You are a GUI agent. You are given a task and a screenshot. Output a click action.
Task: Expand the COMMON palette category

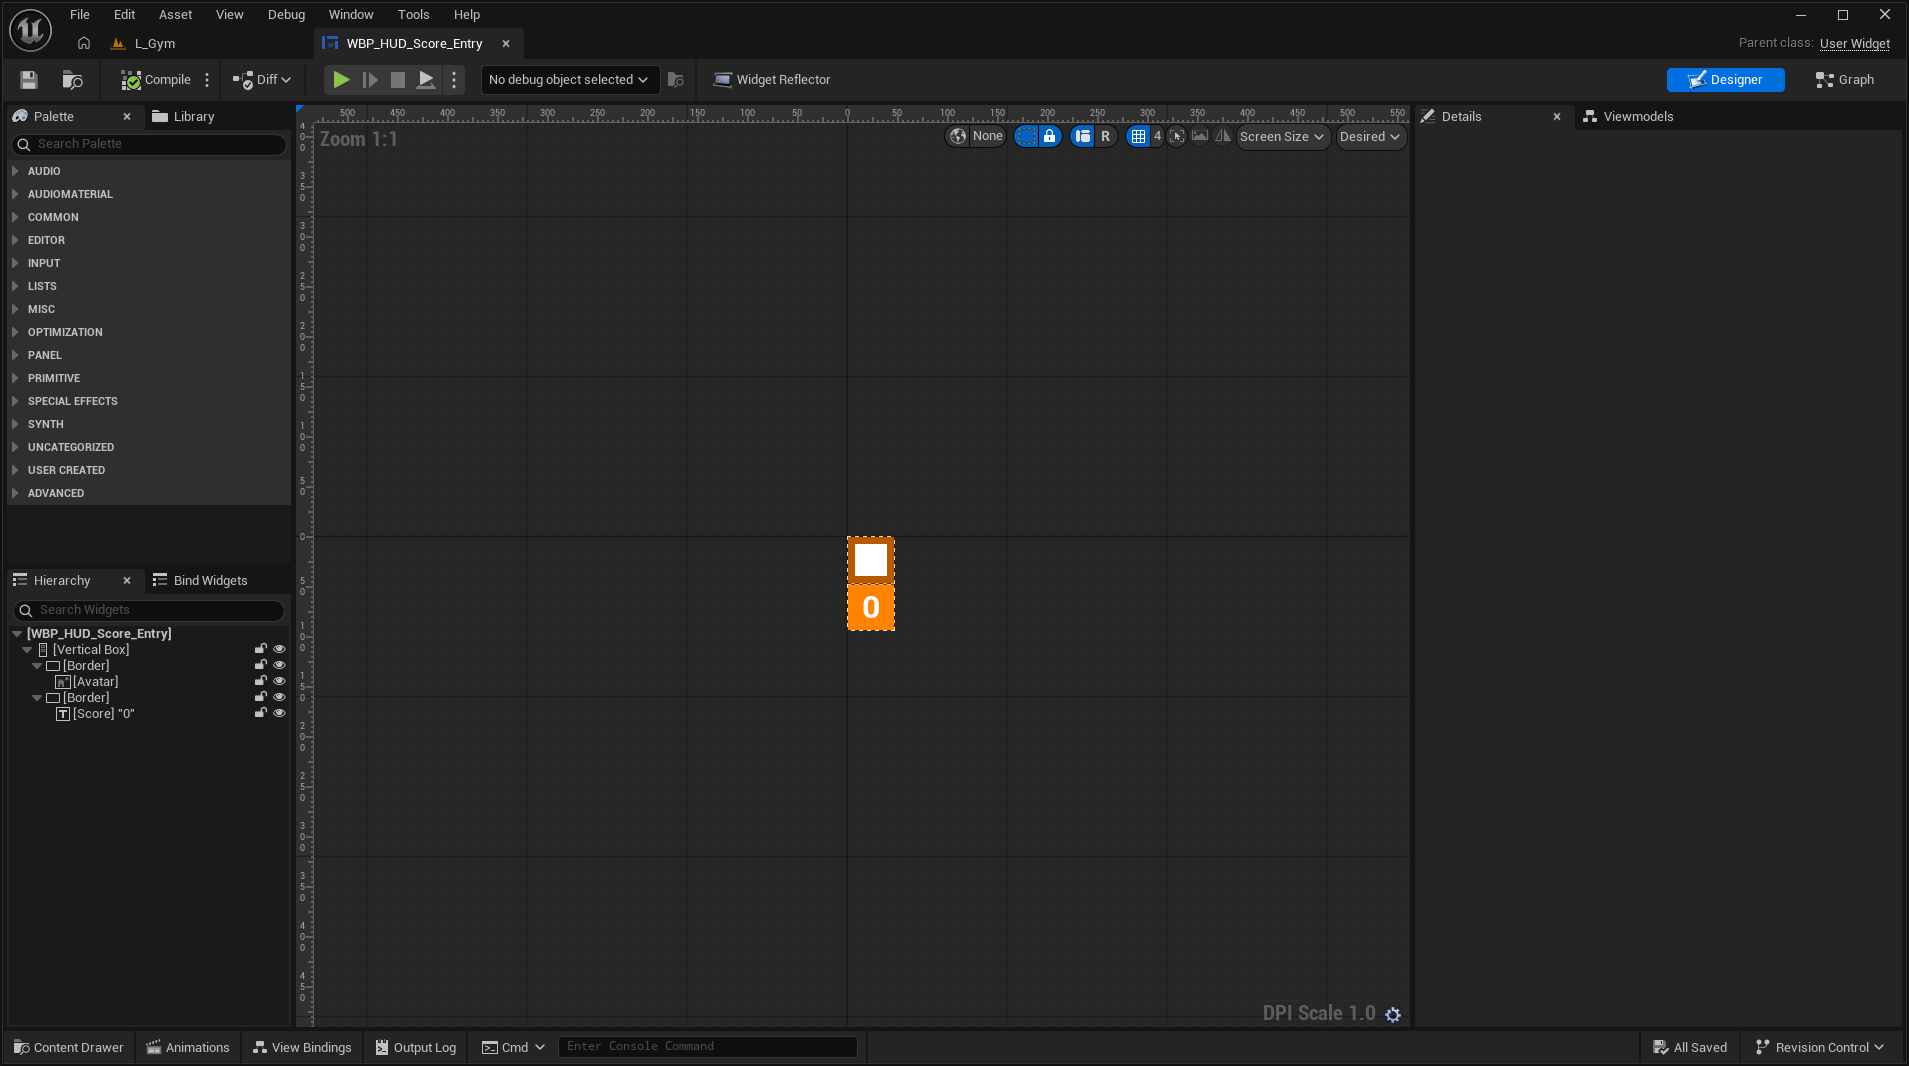pyautogui.click(x=53, y=217)
